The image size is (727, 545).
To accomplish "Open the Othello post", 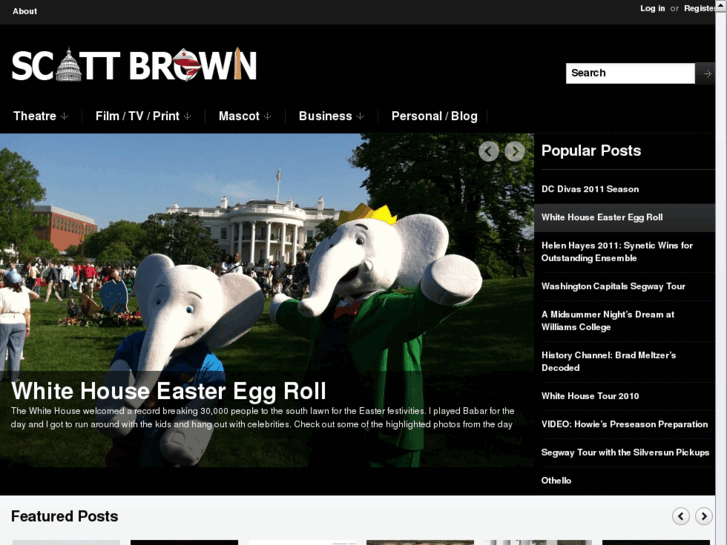I will [x=556, y=481].
